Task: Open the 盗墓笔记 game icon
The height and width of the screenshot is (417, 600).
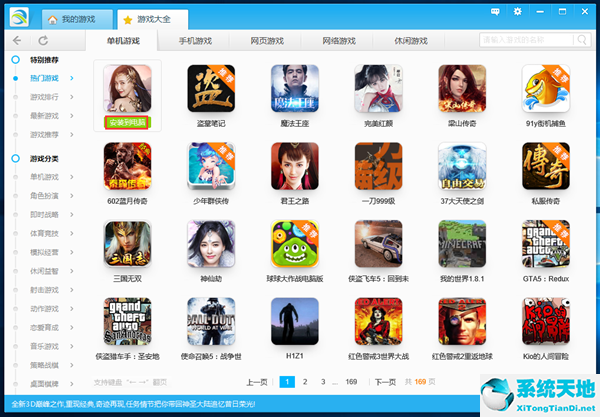Action: pos(211,88)
